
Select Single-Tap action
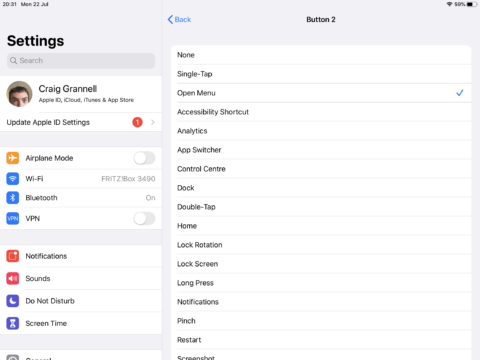click(x=321, y=74)
